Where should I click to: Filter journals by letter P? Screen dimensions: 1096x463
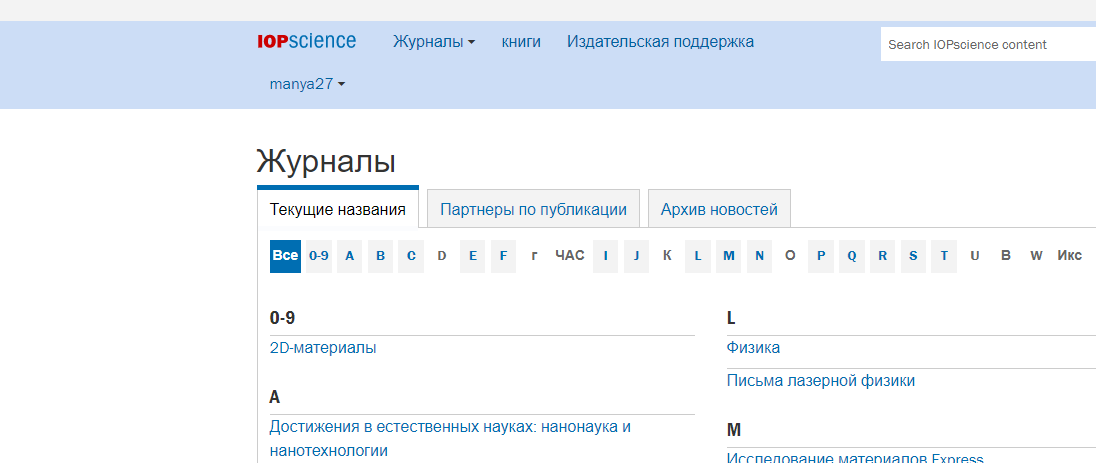point(821,256)
